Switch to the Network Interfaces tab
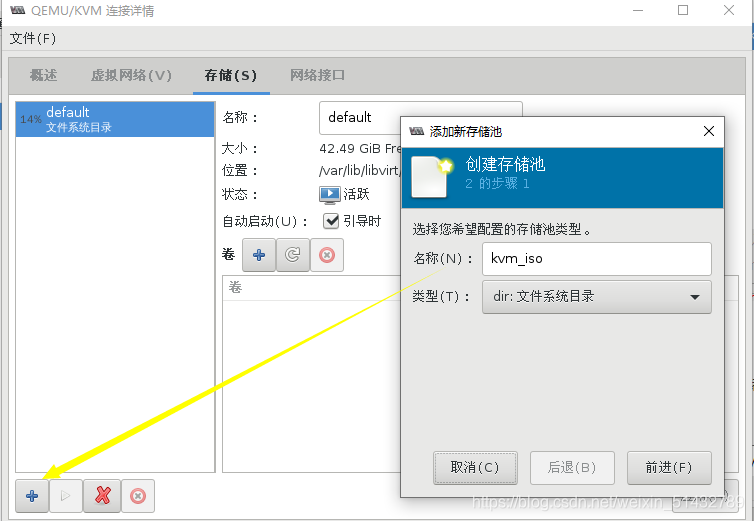The image size is (754, 521). pos(317,75)
